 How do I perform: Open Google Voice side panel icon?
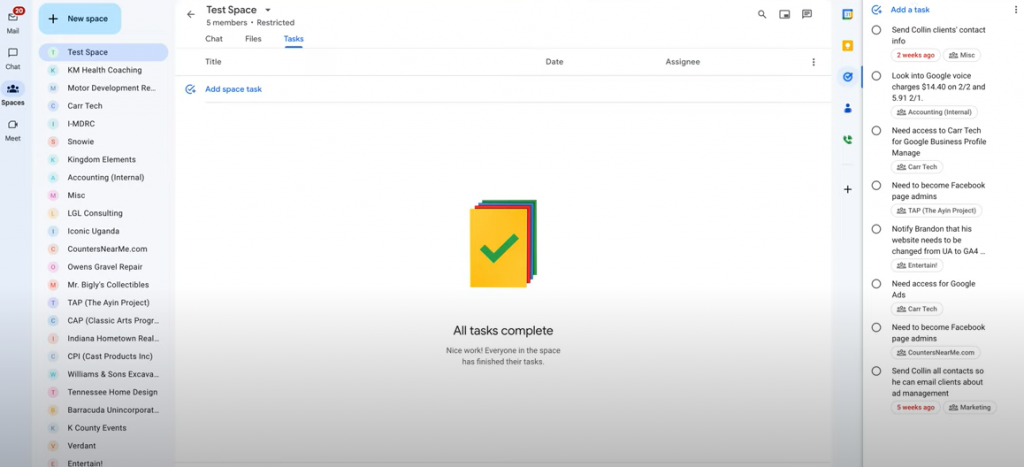click(848, 140)
